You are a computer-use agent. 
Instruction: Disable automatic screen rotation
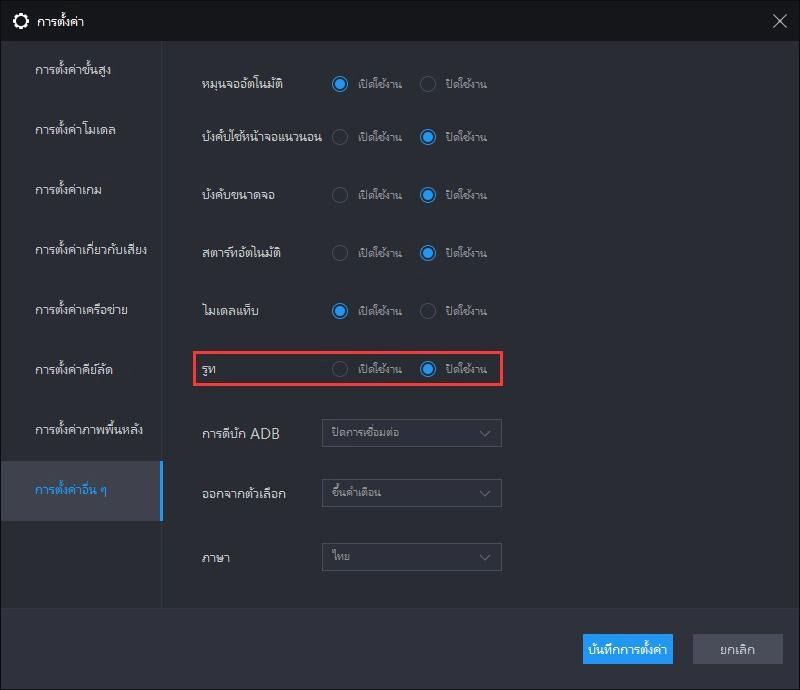[428, 84]
